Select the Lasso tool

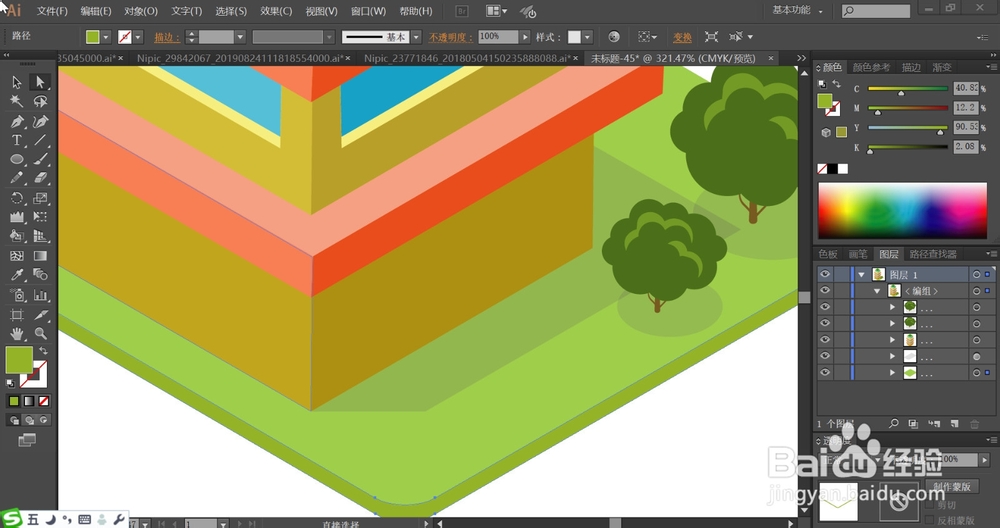pyautogui.click(x=40, y=101)
